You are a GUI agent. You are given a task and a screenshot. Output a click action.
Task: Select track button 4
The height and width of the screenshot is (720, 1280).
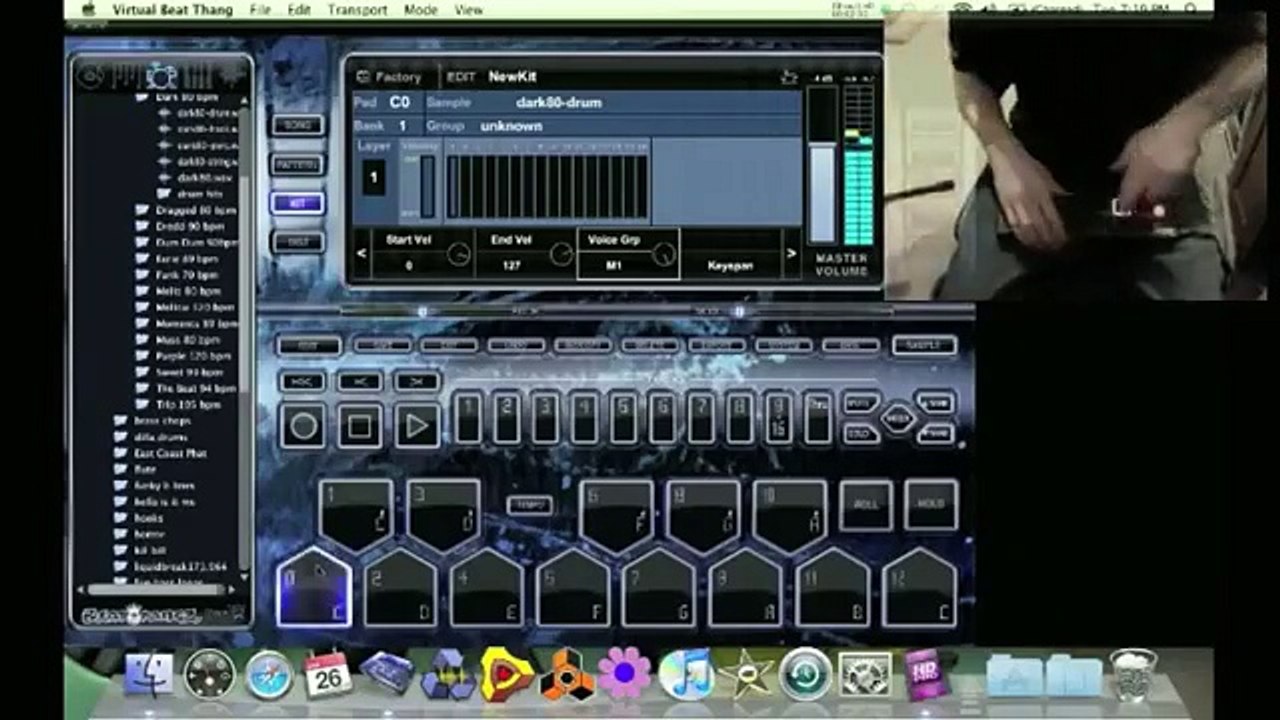coord(584,417)
